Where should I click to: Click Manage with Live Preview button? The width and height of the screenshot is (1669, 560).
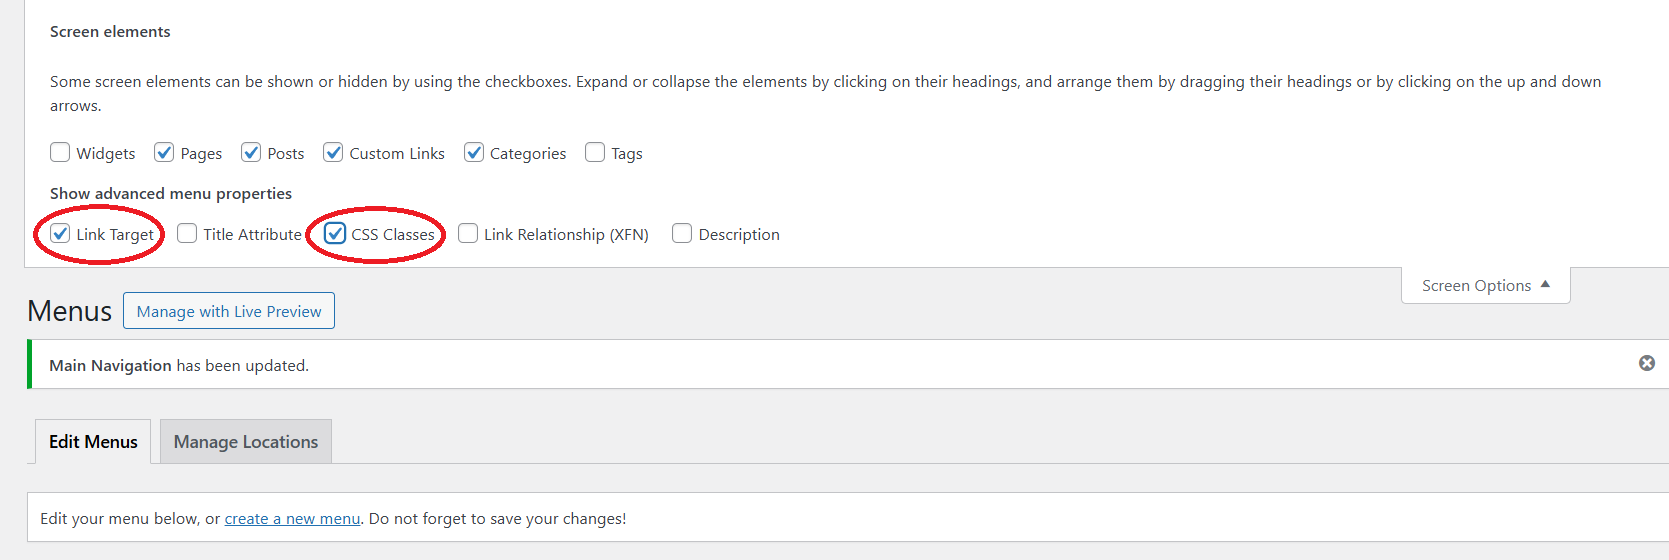pos(229,311)
